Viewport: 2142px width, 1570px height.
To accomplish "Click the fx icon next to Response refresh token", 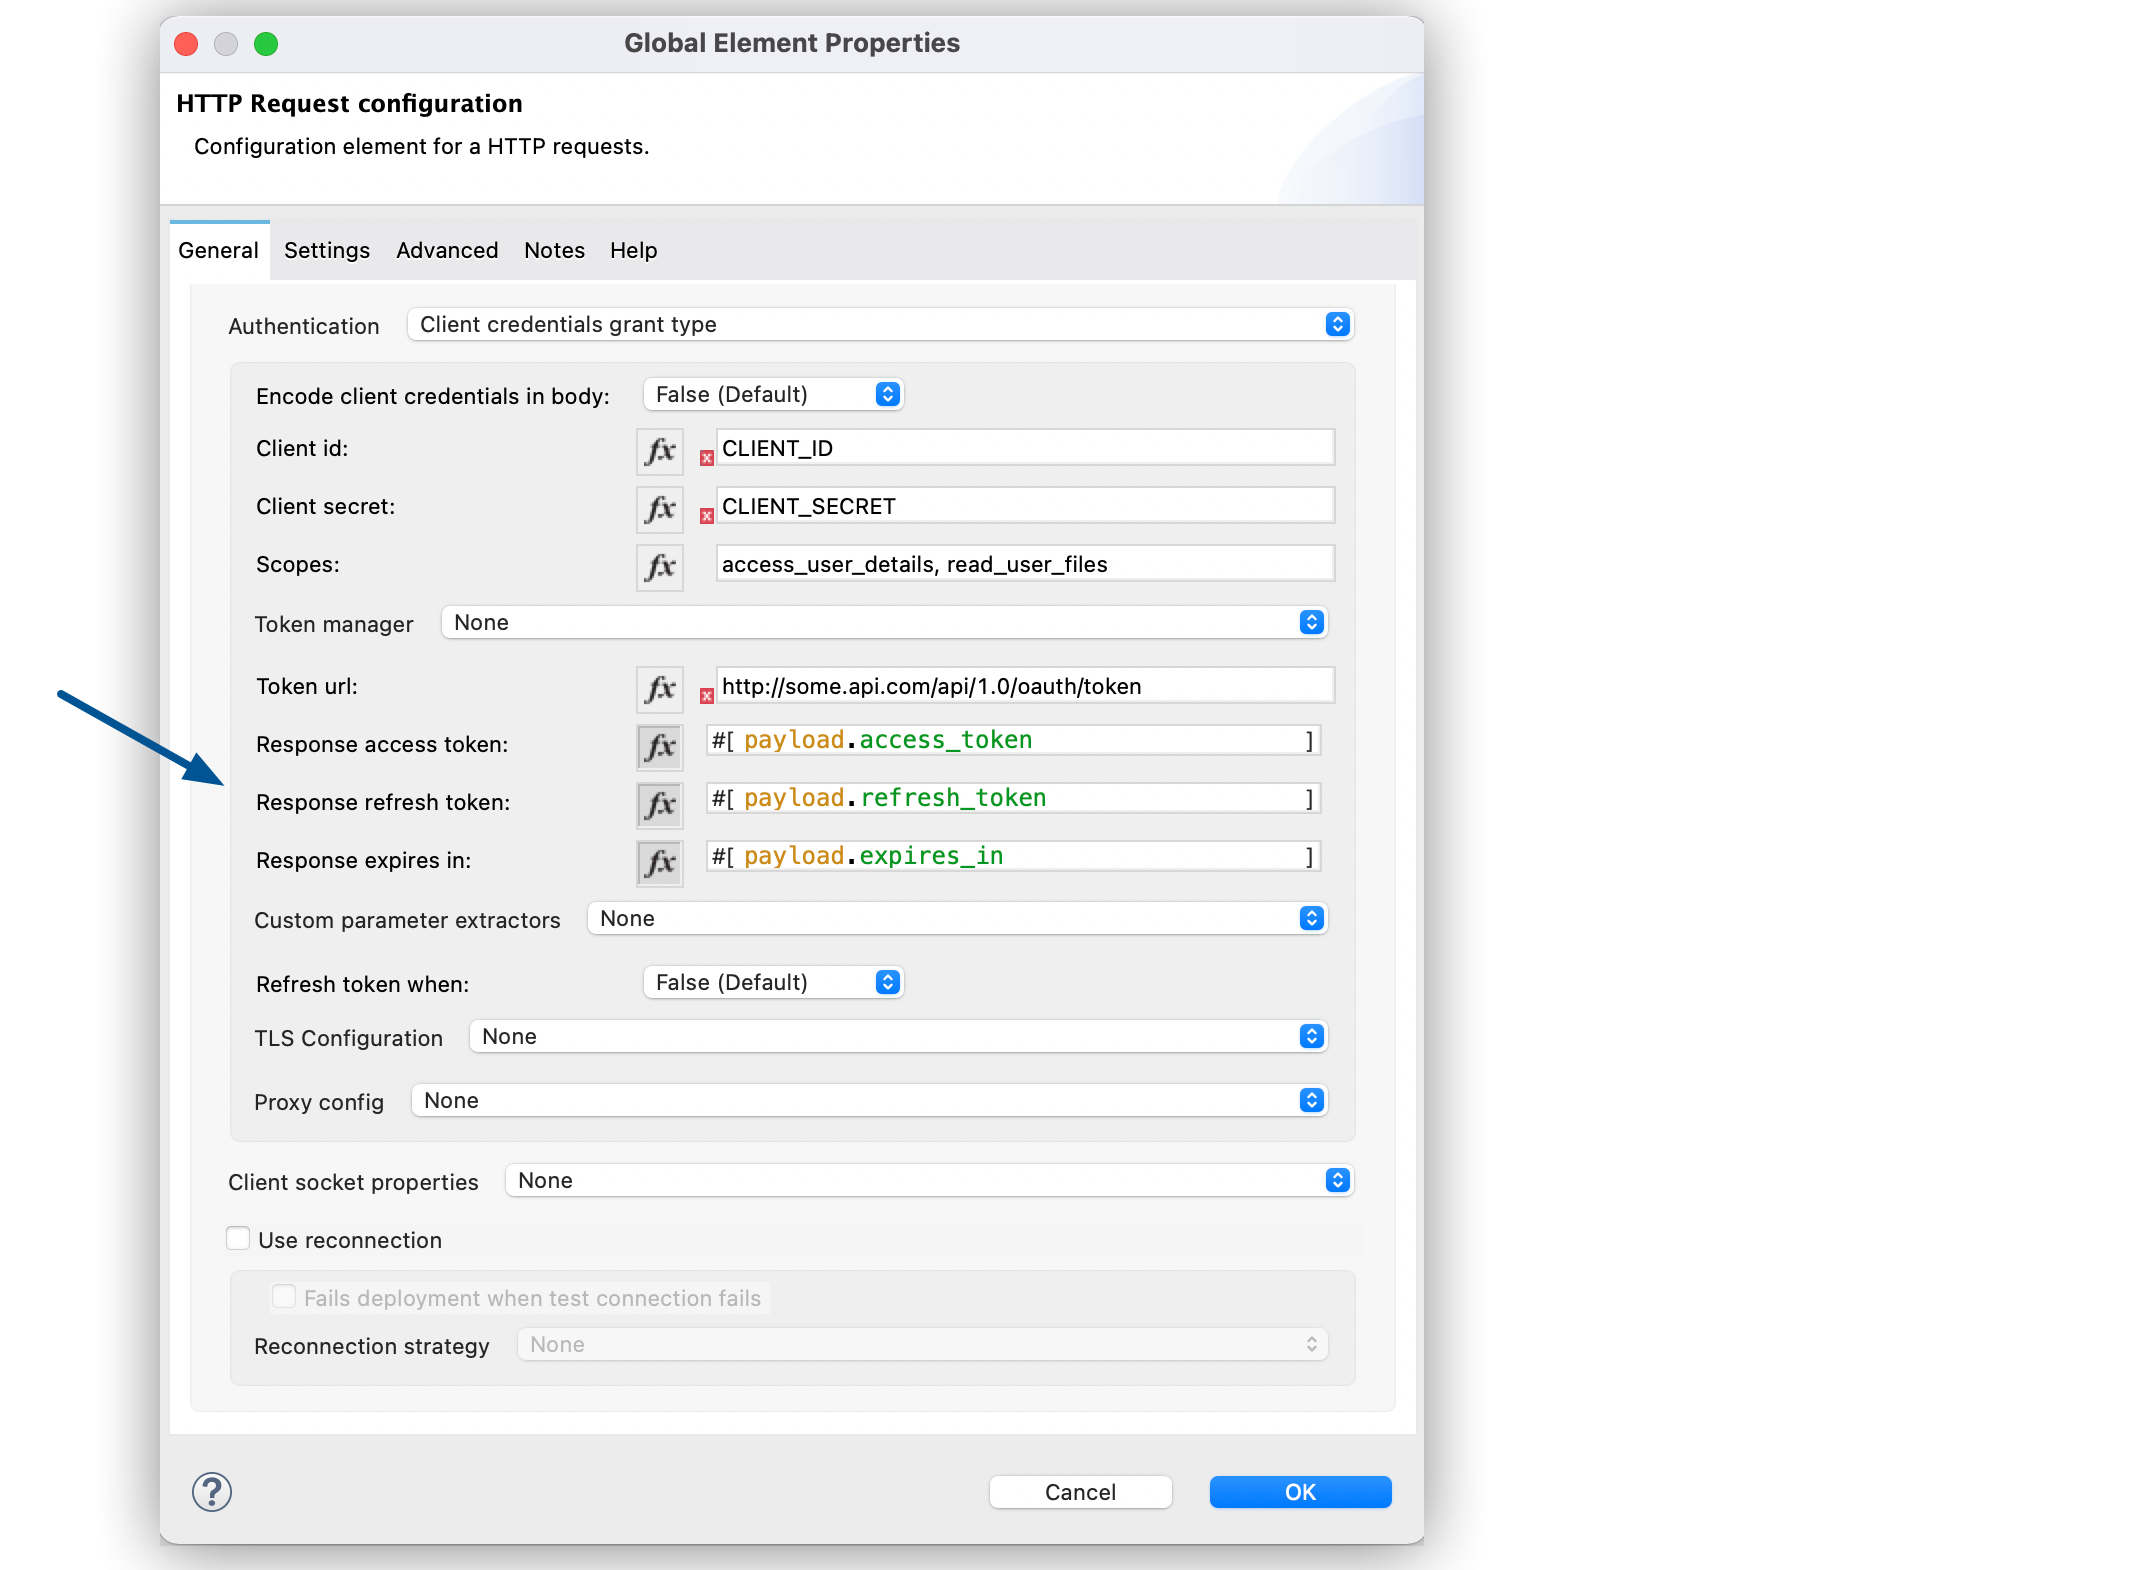I will (660, 800).
